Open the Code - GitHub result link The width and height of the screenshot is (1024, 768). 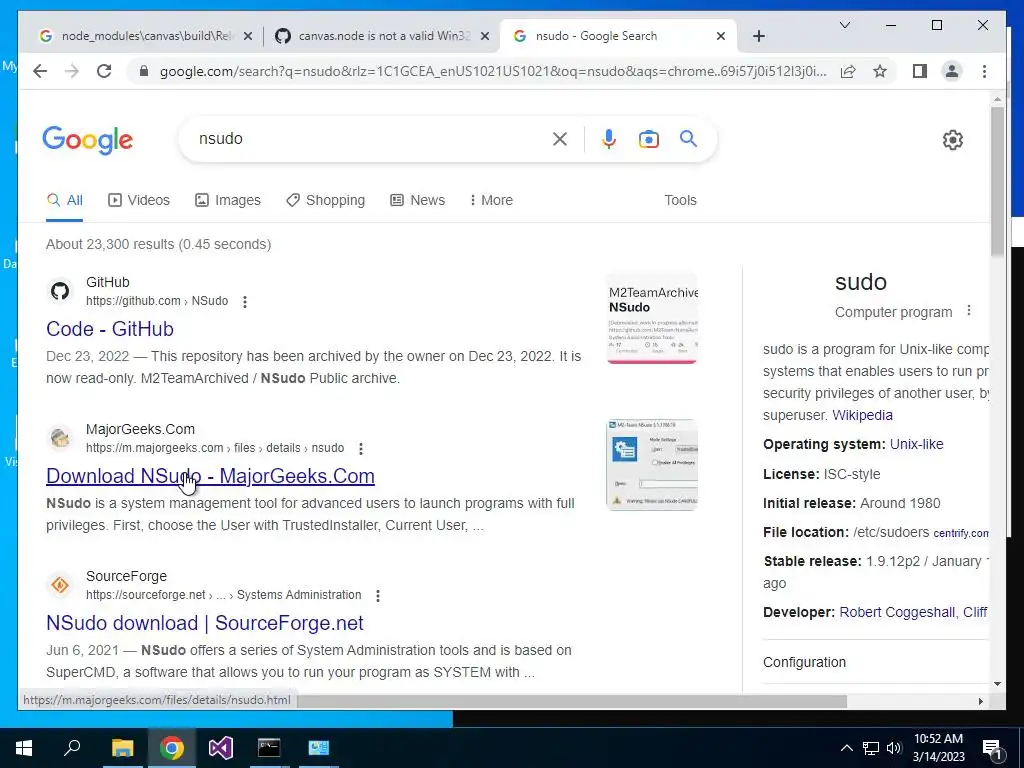[110, 329]
